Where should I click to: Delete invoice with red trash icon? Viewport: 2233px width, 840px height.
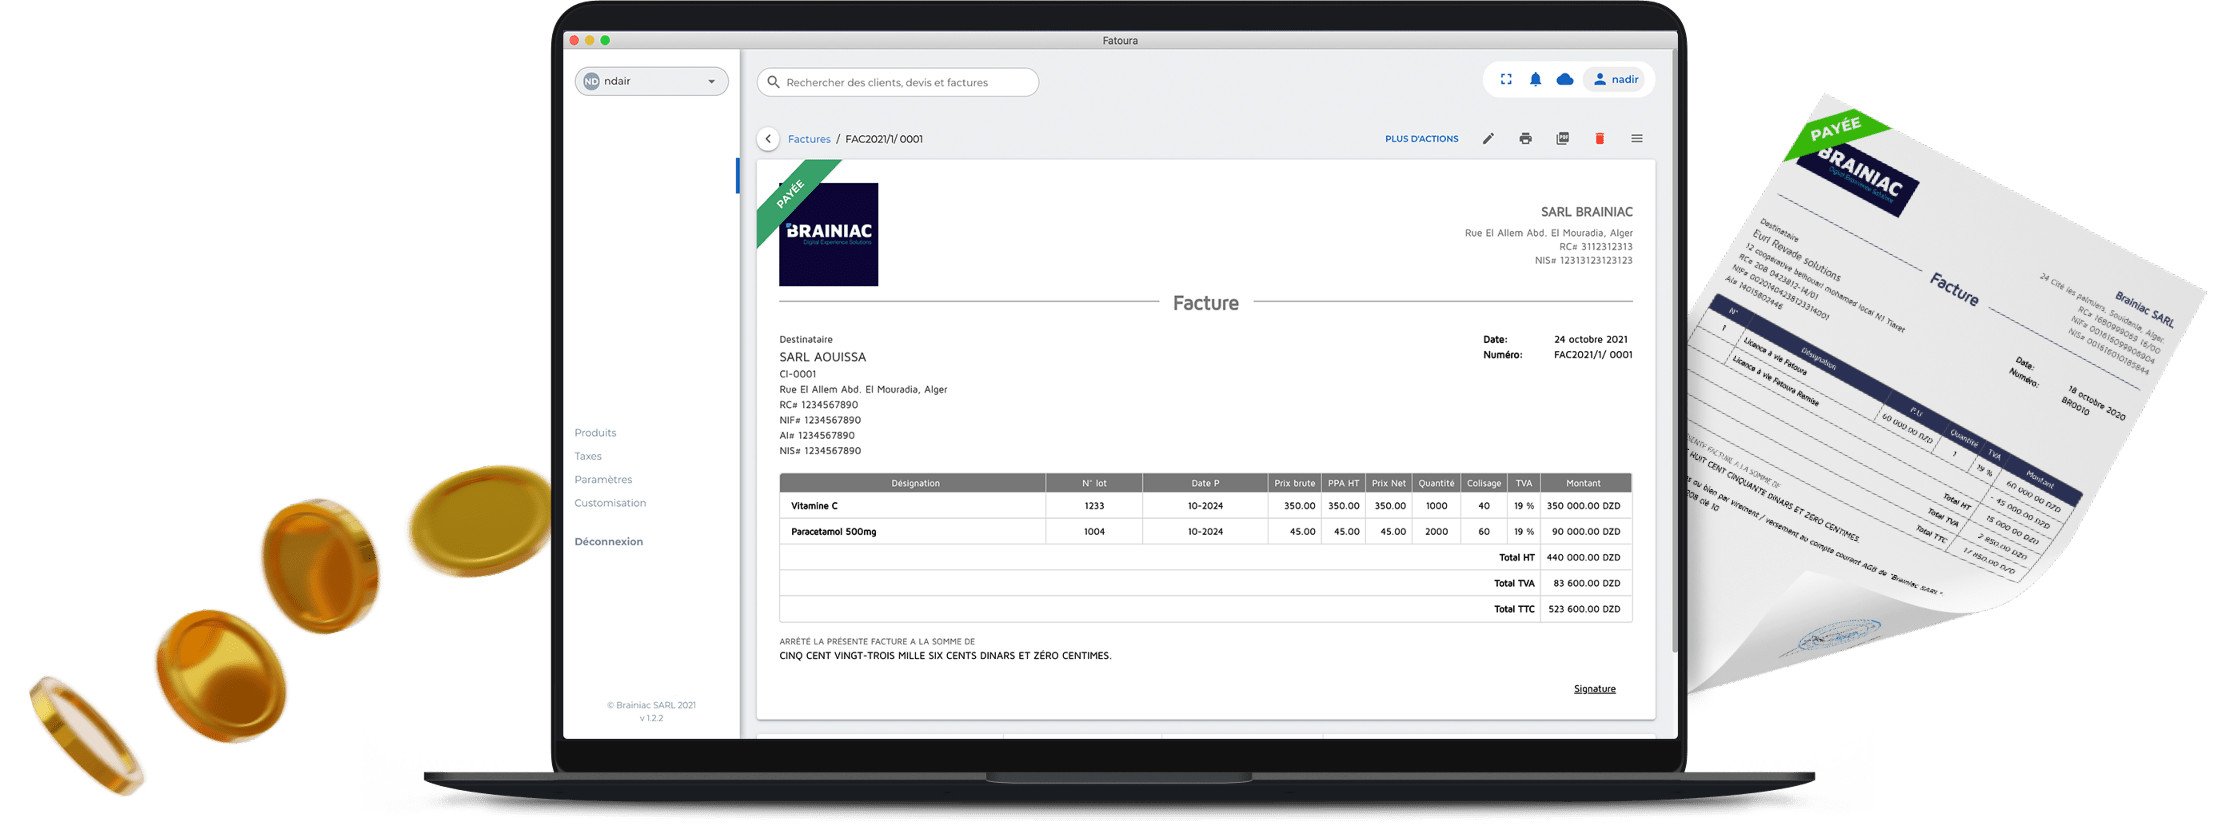tap(1599, 139)
